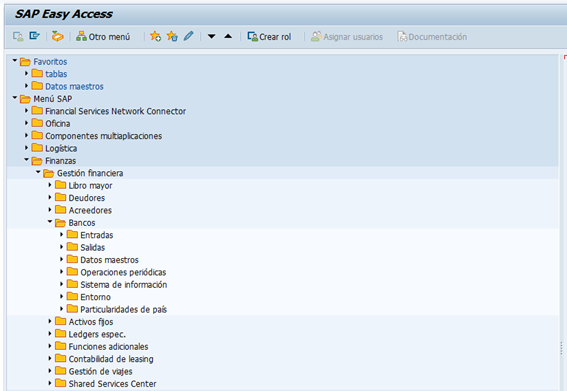The height and width of the screenshot is (391, 567).
Task: Select the Datos maestros item under Bancos
Action: [x=109, y=260]
